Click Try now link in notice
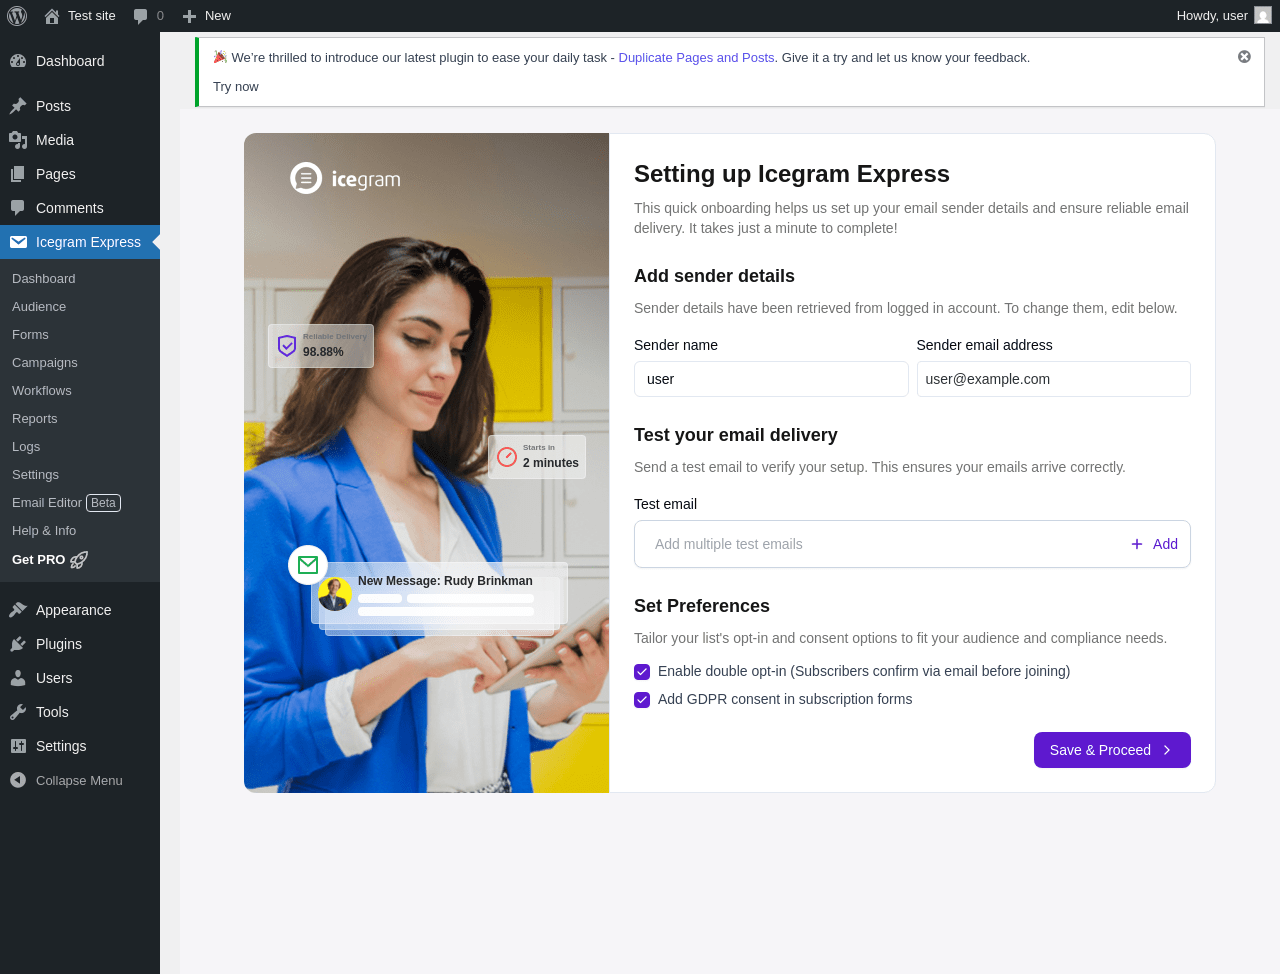Viewport: 1280px width, 974px height. coord(236,87)
